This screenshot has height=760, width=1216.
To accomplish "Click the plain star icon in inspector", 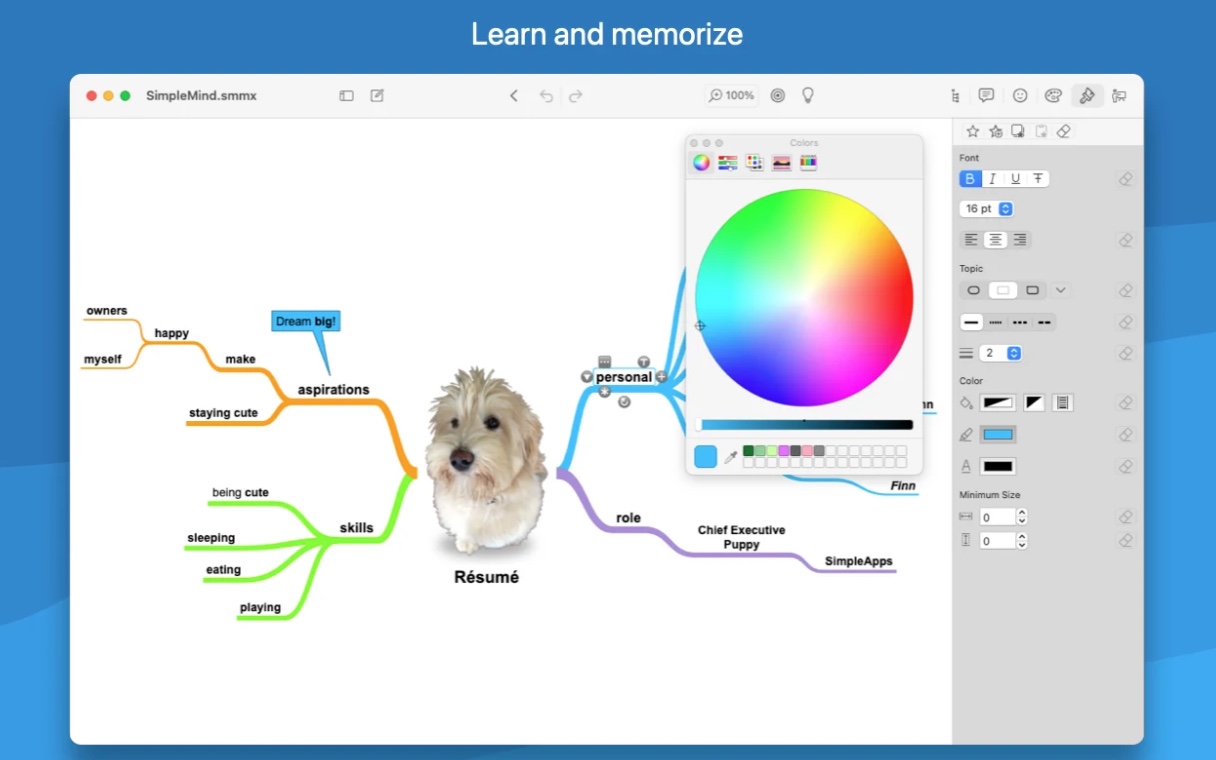I will pos(972,131).
